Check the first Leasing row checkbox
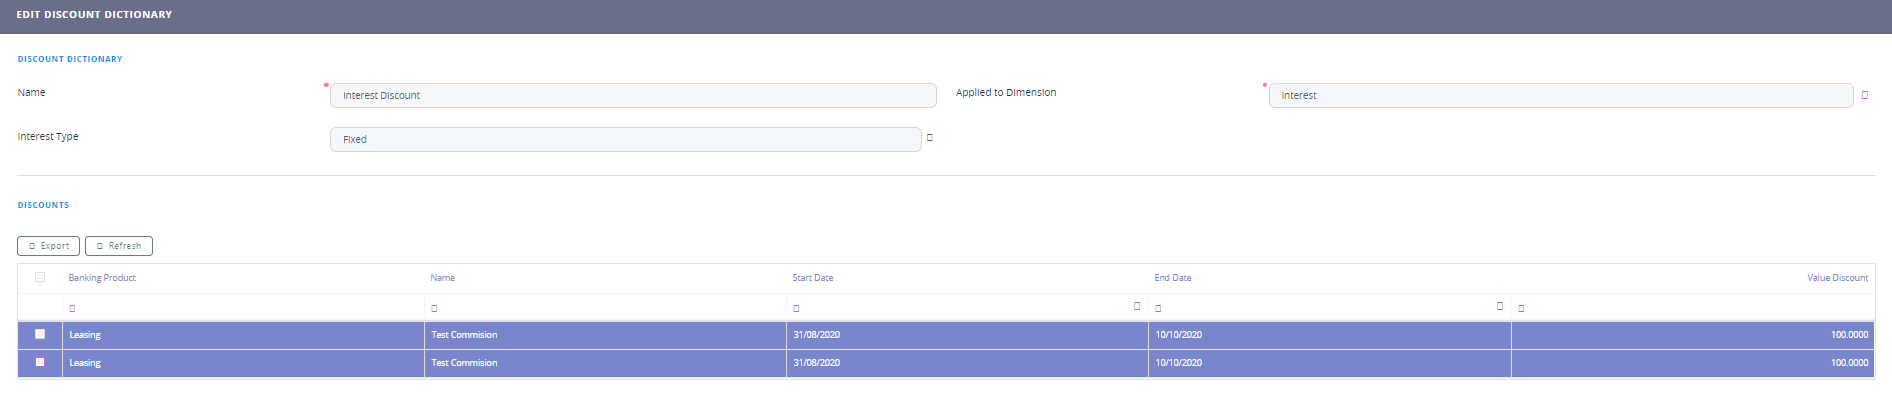The height and width of the screenshot is (416, 1892). tap(40, 334)
